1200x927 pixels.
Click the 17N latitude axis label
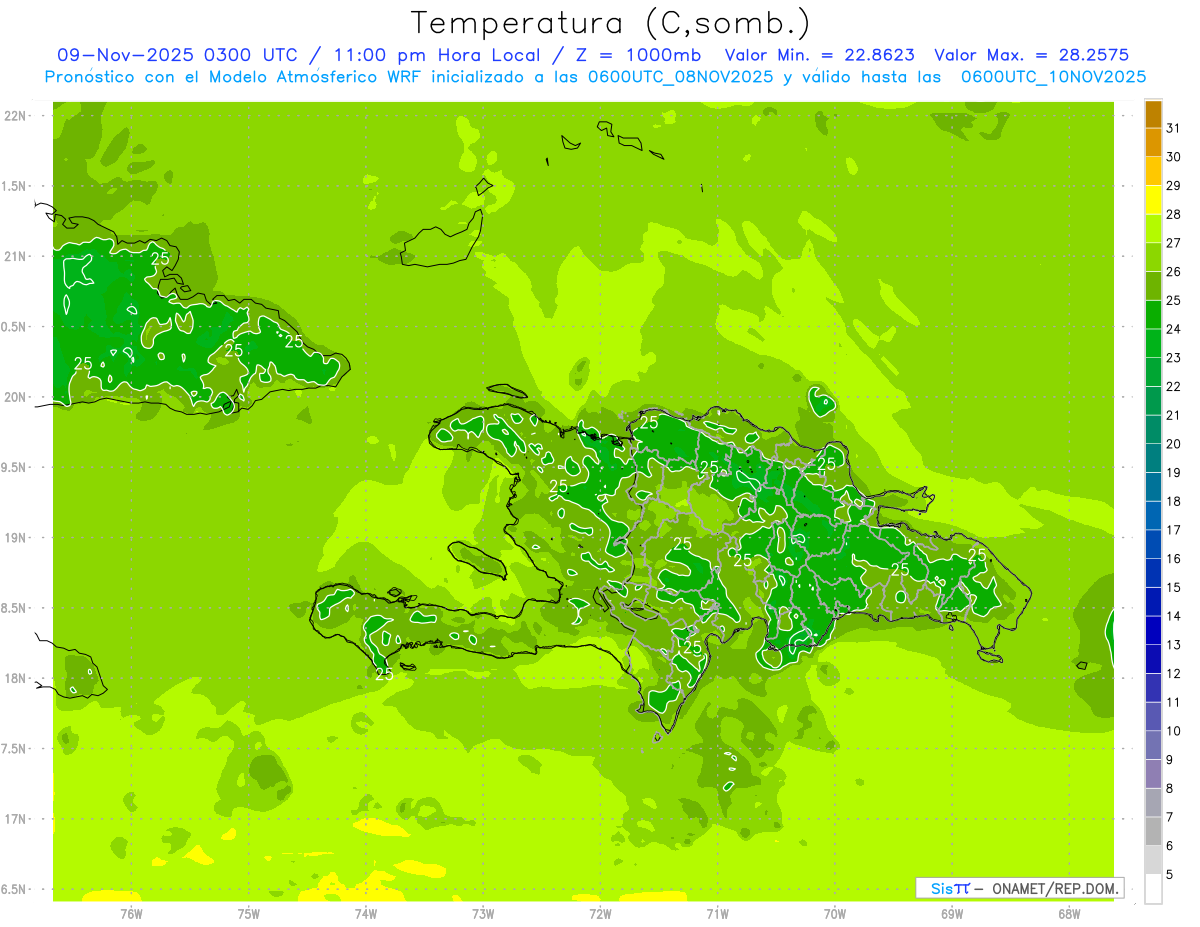tap(14, 820)
